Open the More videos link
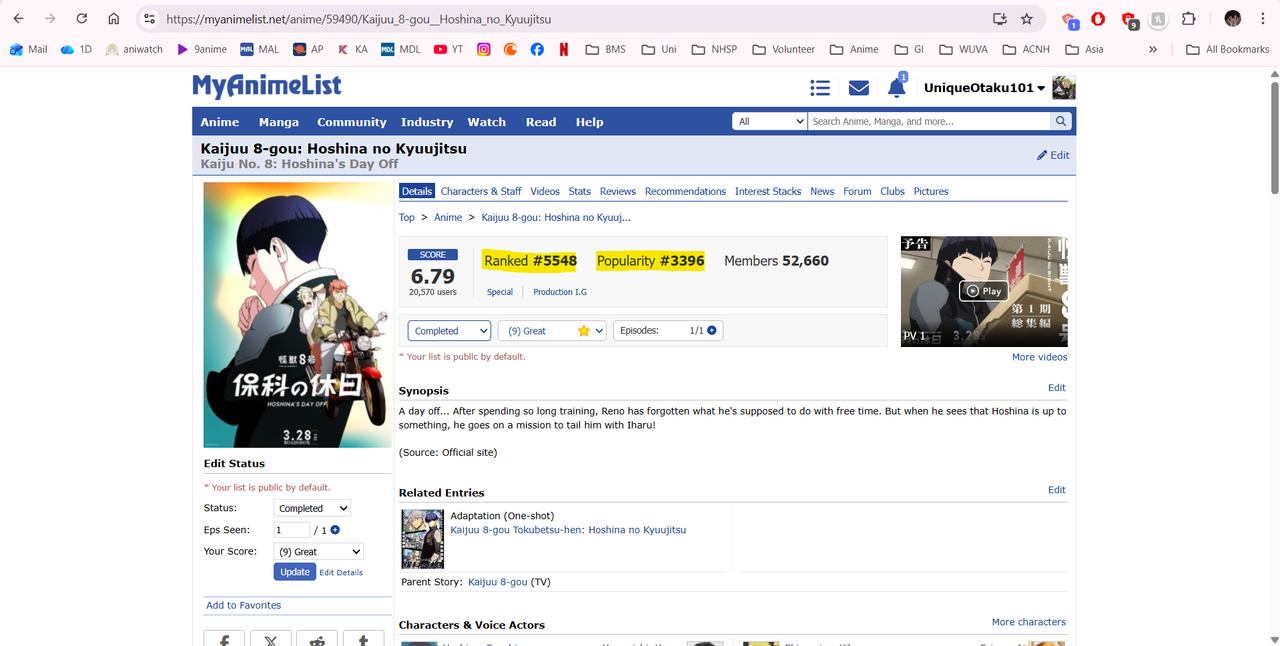Screen dimensions: 1280x646 [x=1039, y=357]
